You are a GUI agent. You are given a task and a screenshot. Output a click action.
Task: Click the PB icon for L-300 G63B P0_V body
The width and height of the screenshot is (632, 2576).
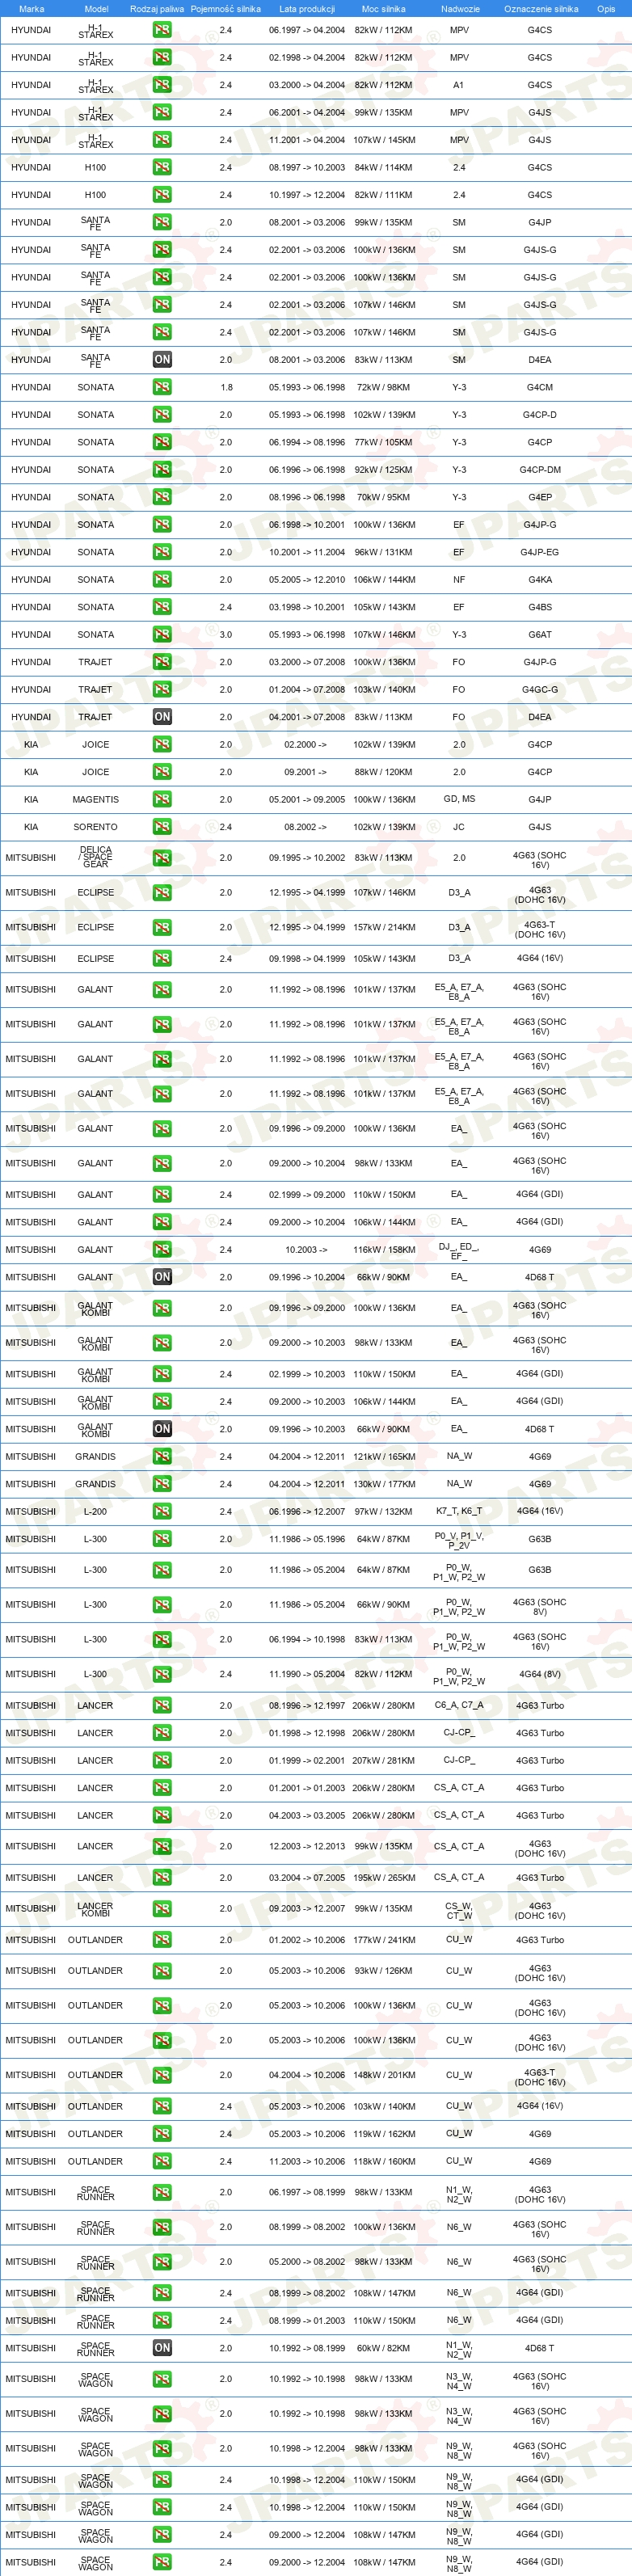[162, 1540]
